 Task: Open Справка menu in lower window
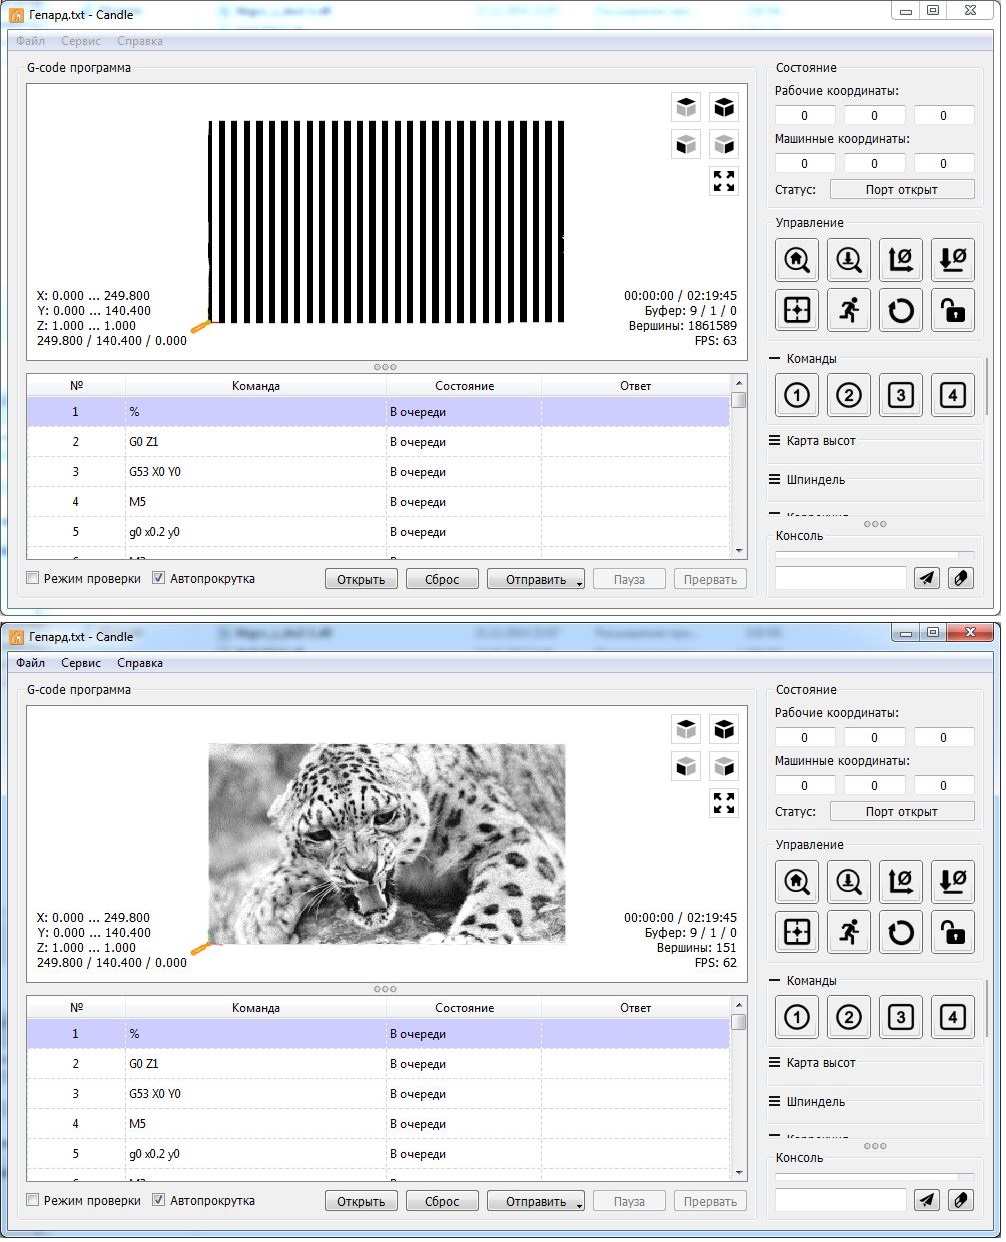[140, 663]
